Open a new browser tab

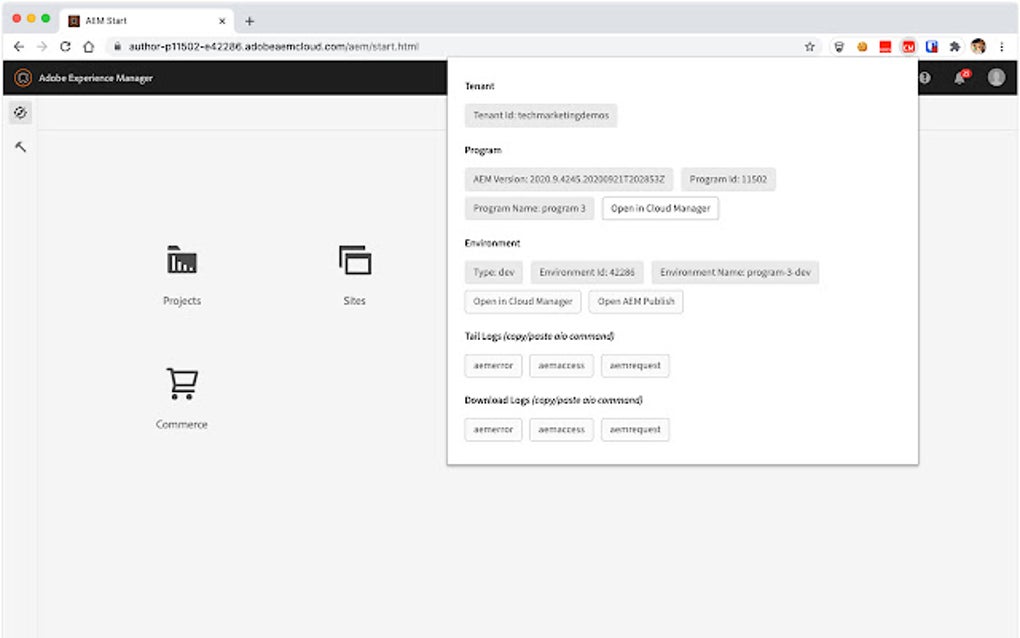coord(249,20)
